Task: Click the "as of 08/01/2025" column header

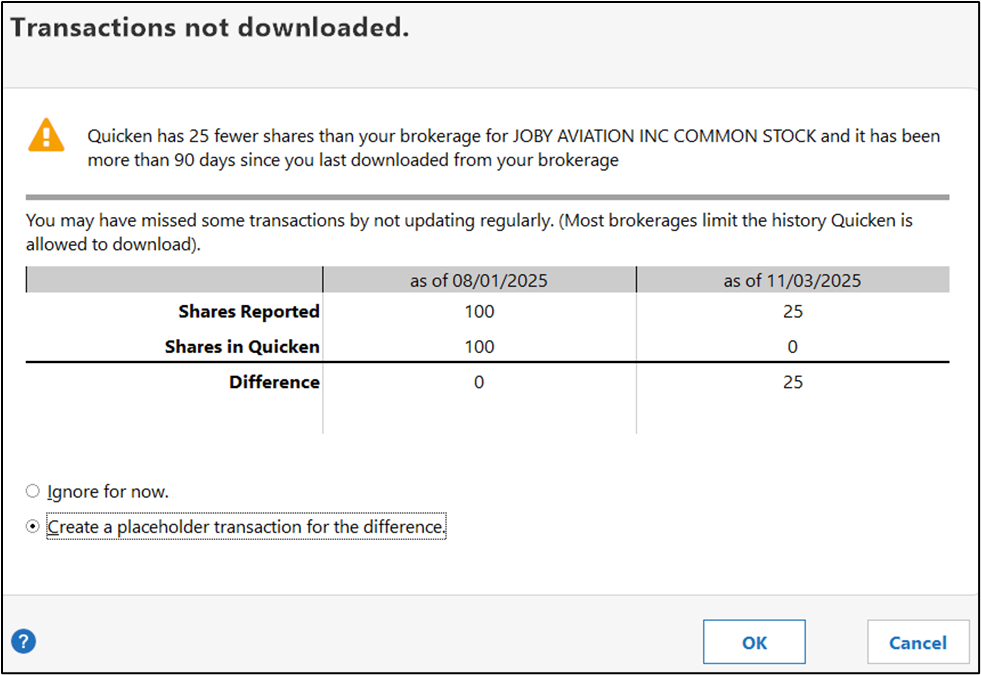Action: 479,281
